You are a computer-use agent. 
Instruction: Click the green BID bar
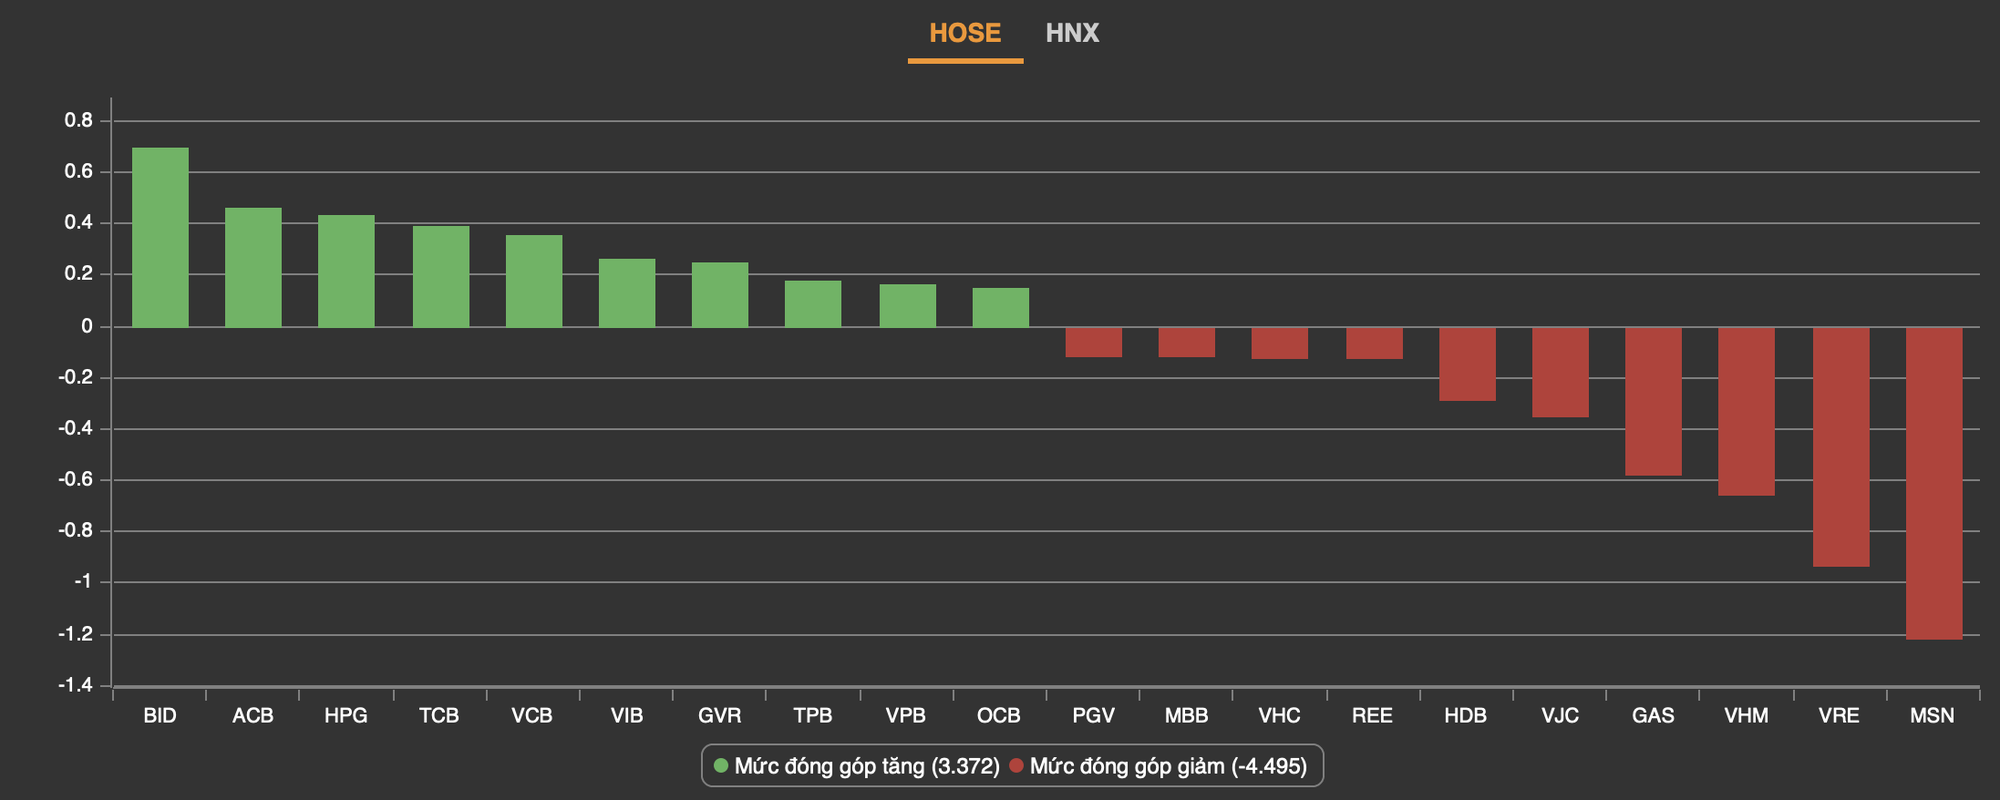click(160, 237)
